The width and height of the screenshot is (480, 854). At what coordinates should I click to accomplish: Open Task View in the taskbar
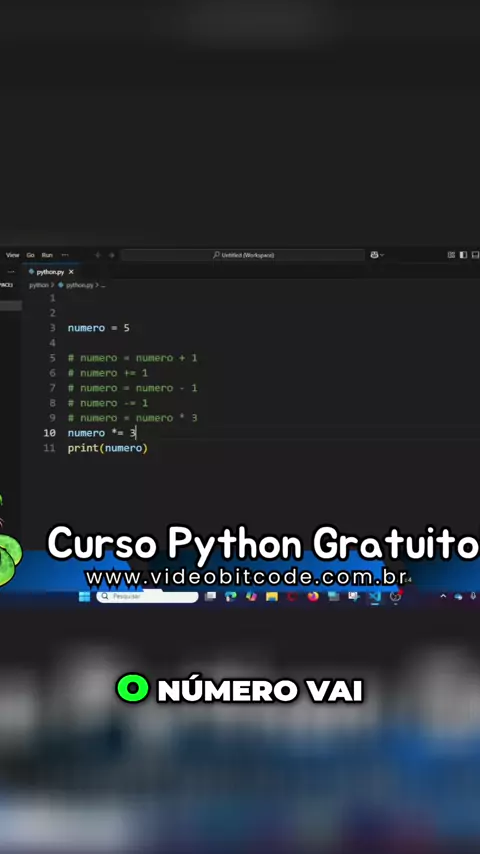tap(210, 597)
